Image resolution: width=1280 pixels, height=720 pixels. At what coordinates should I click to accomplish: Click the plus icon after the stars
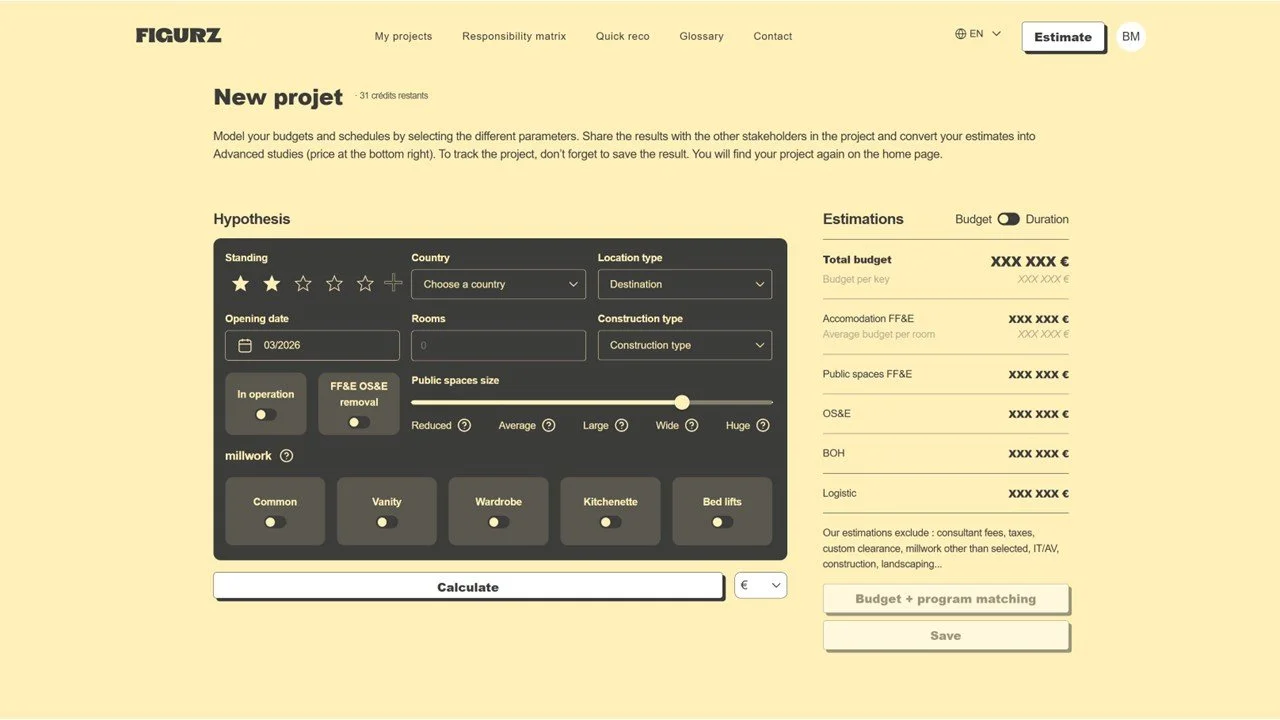[393, 283]
